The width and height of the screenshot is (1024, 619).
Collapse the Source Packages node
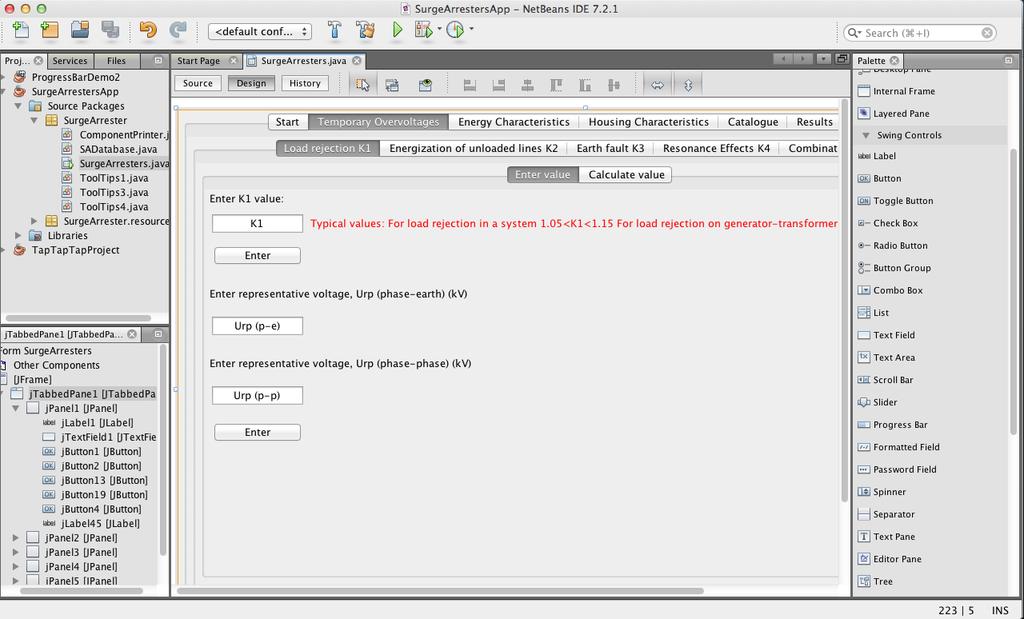tap(18, 106)
